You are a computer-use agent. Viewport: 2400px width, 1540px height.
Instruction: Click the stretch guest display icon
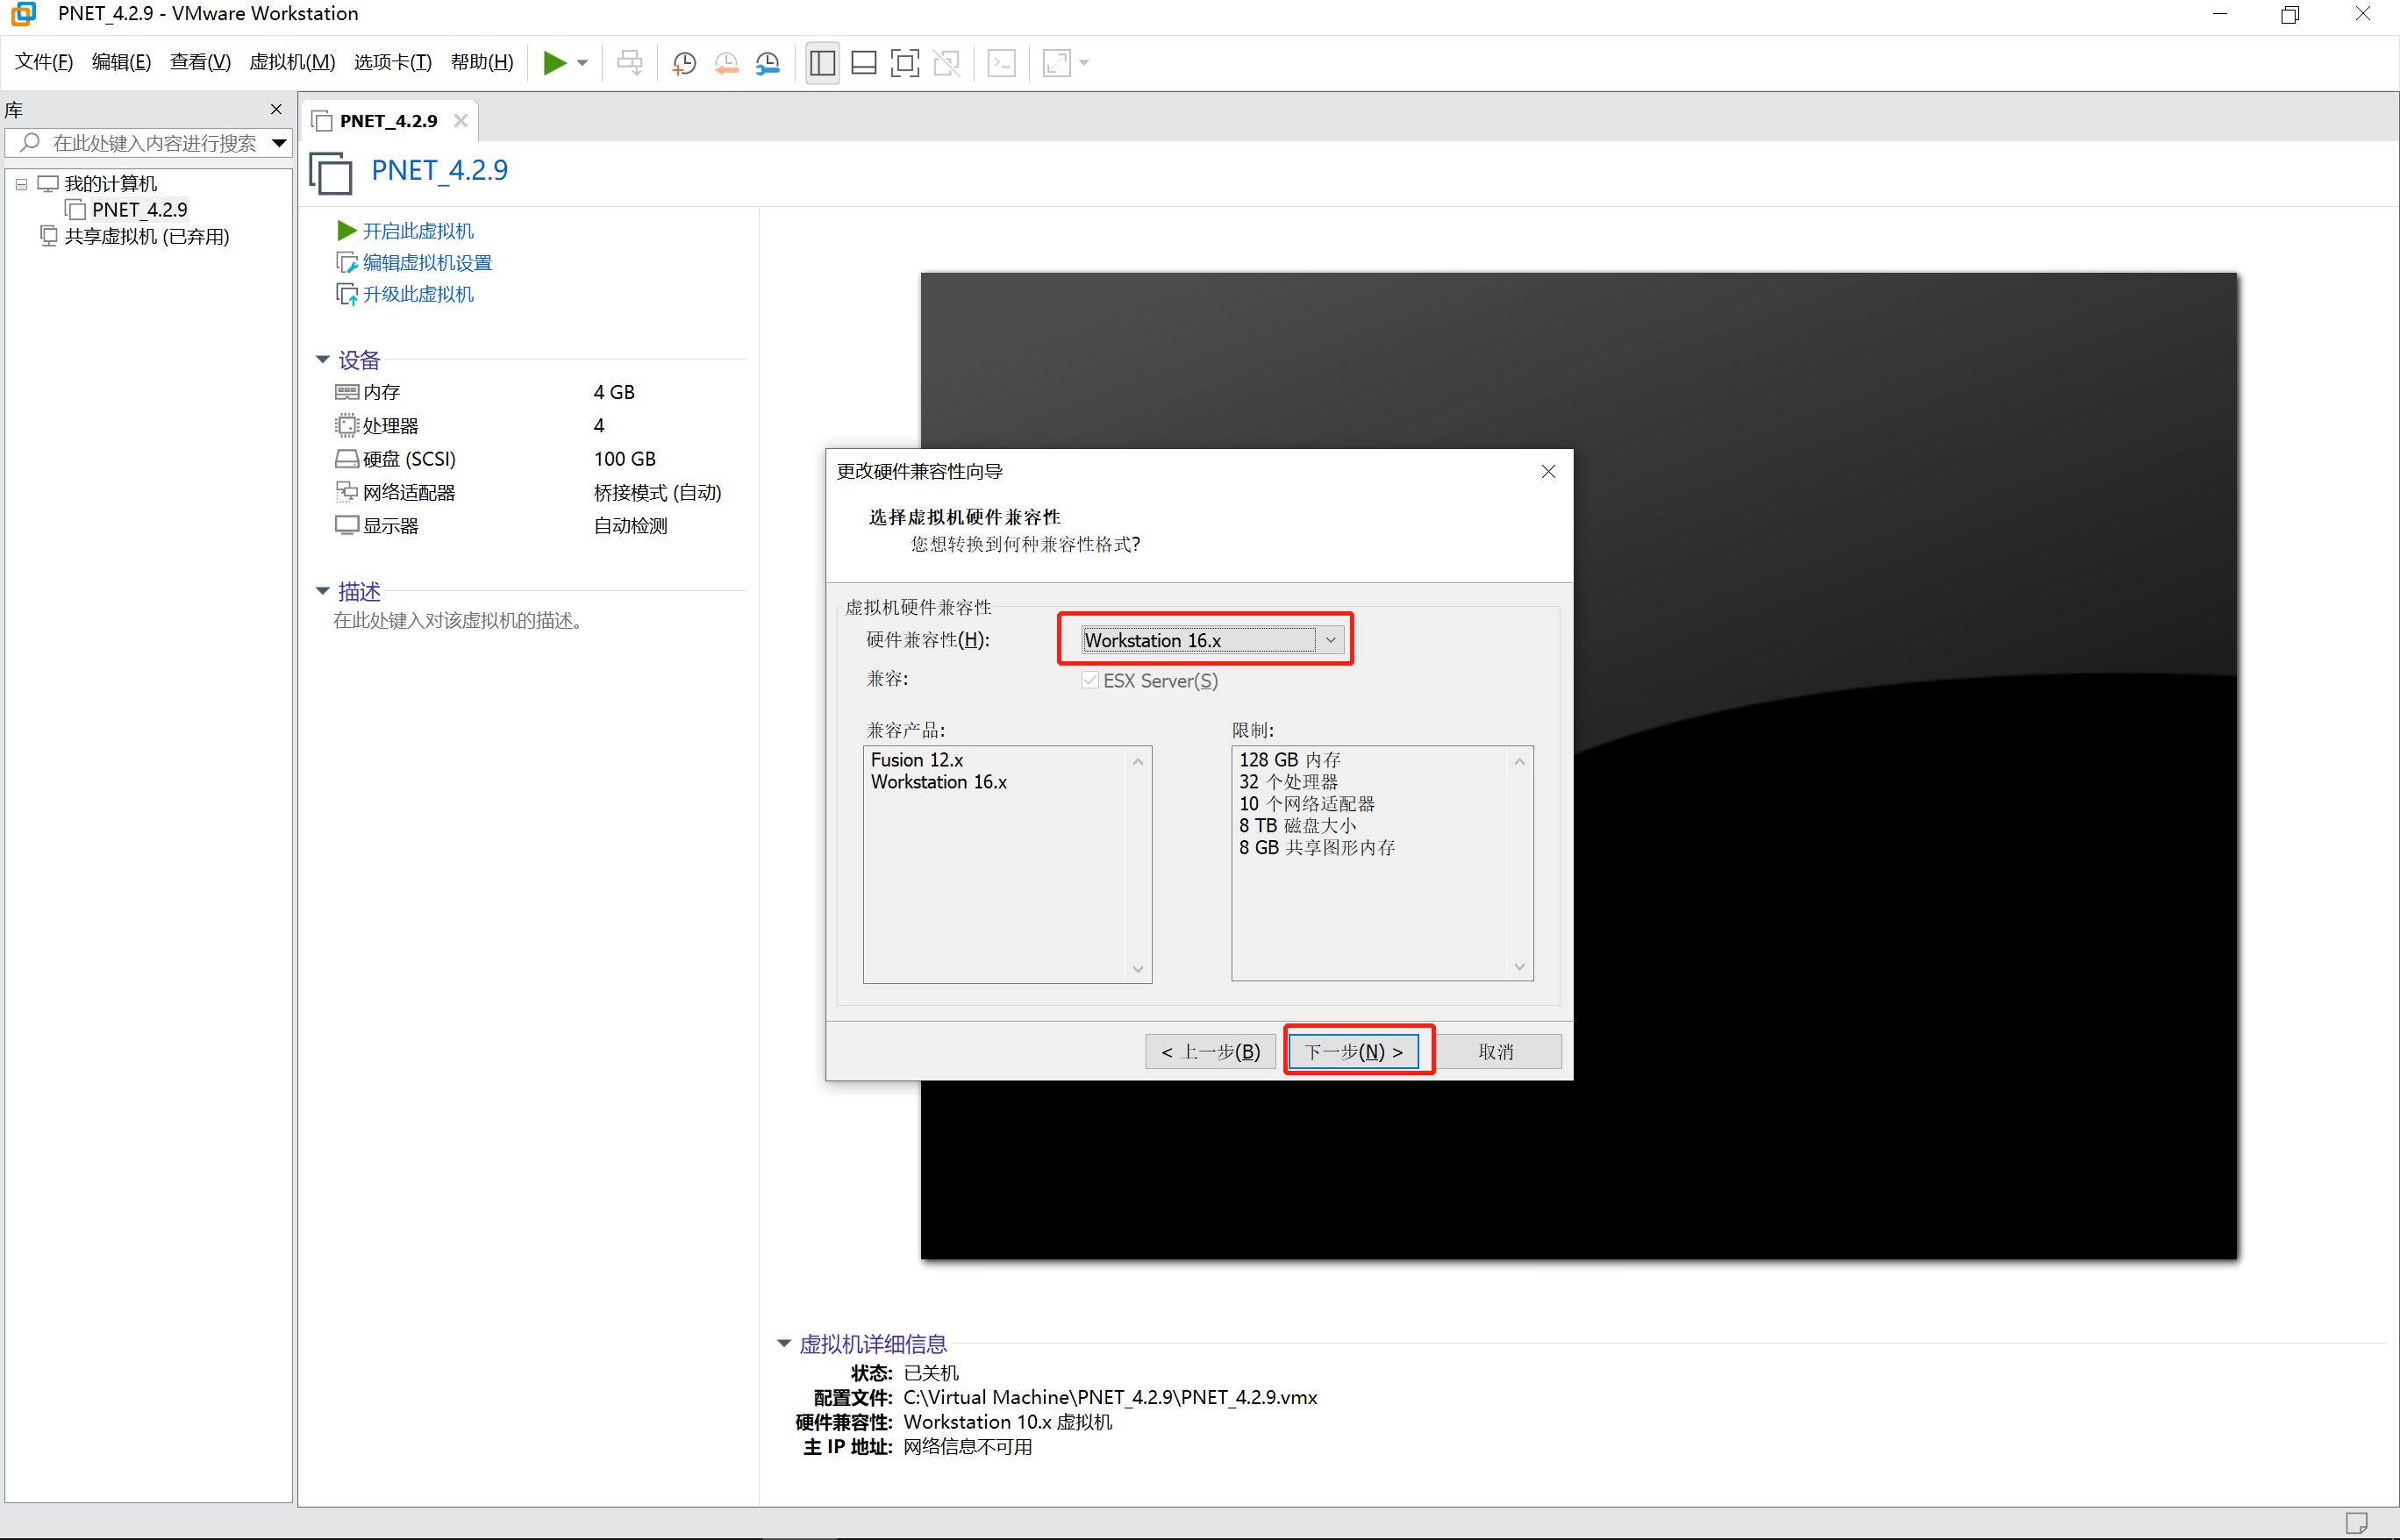(1056, 63)
